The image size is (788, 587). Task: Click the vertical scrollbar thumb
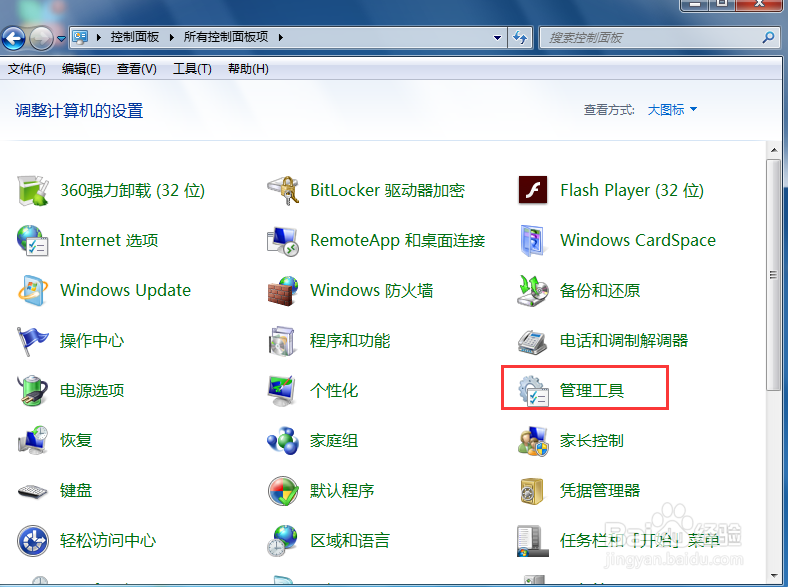773,274
